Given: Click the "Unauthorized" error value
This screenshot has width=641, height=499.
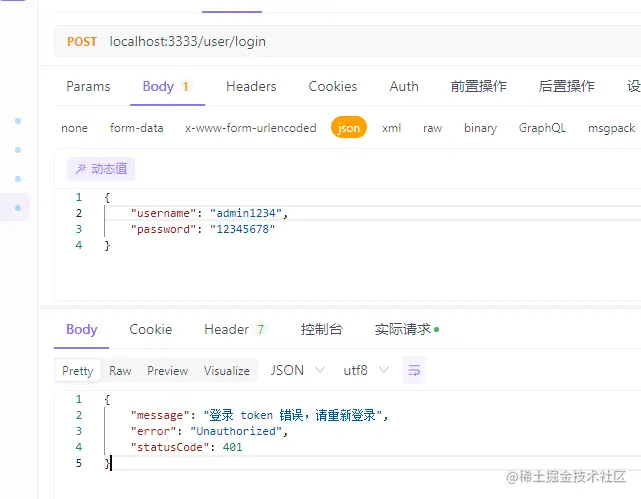Looking at the screenshot, I should [x=236, y=431].
